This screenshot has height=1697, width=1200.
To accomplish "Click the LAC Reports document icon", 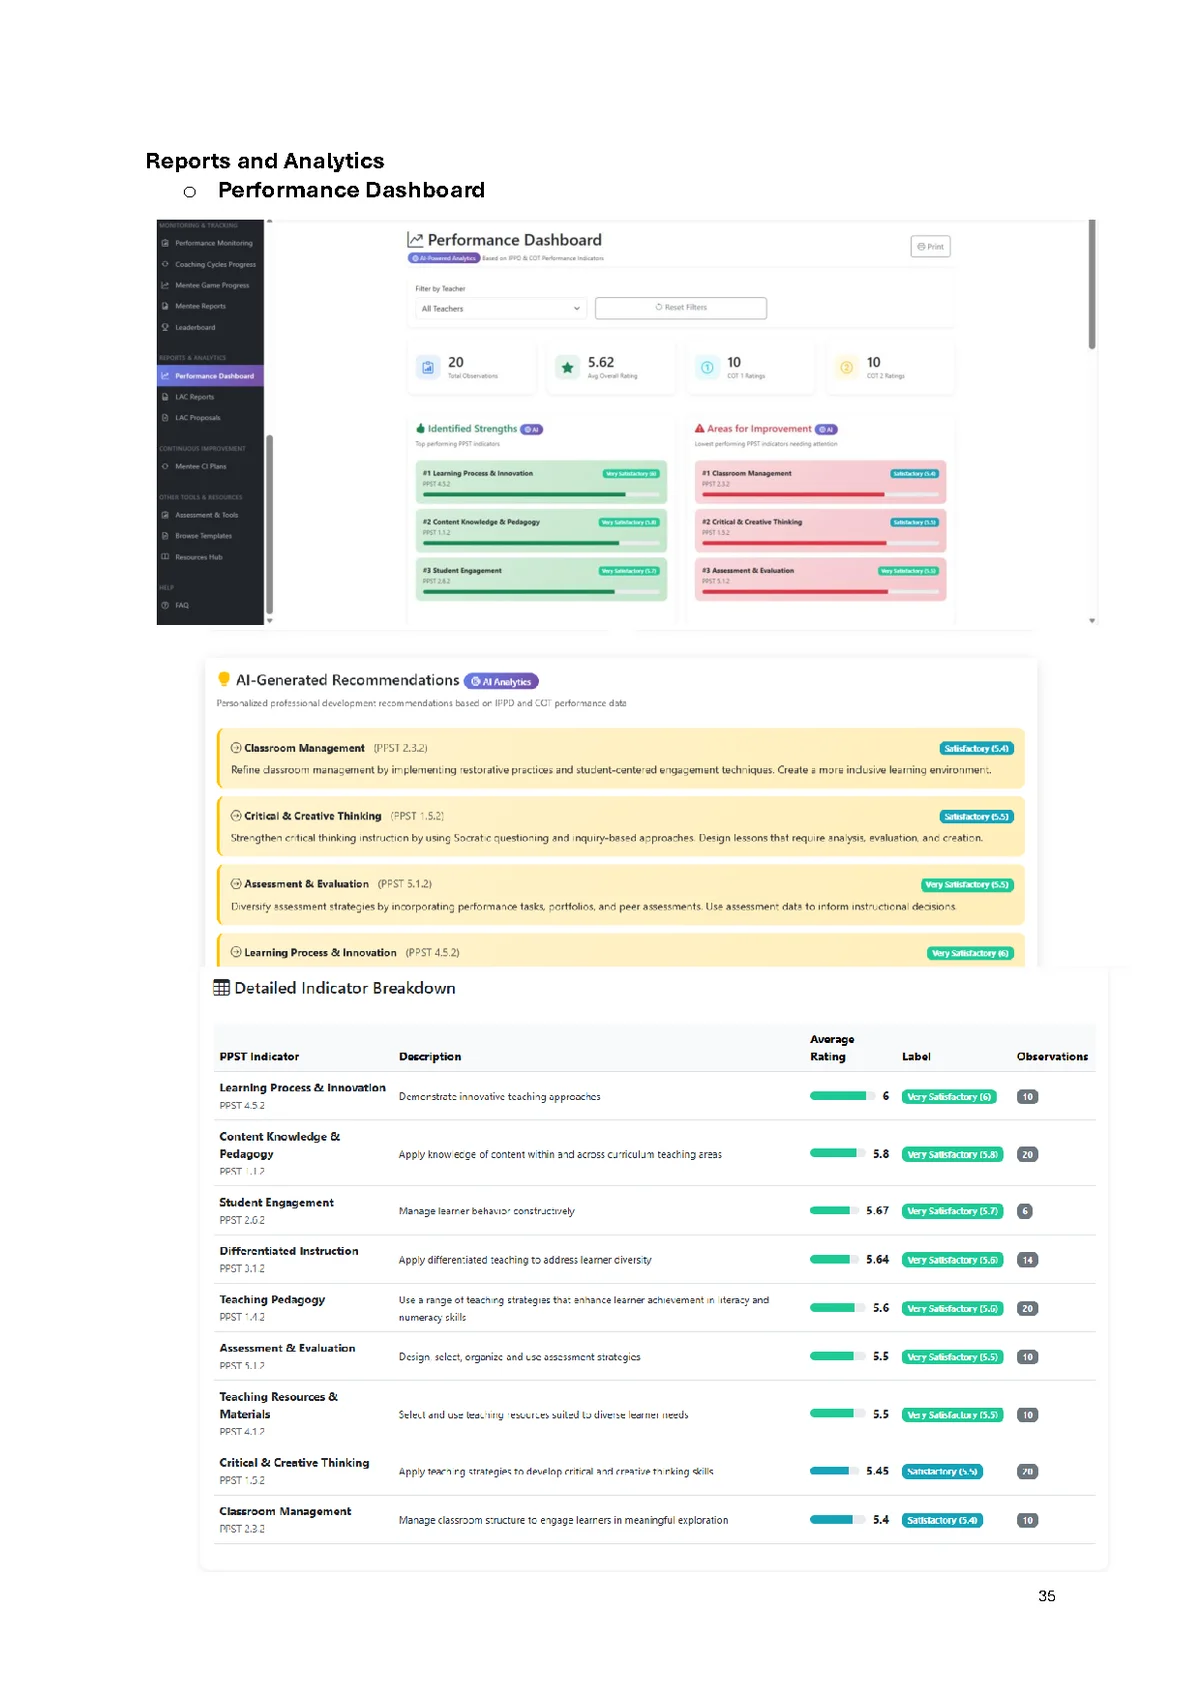I will (165, 397).
